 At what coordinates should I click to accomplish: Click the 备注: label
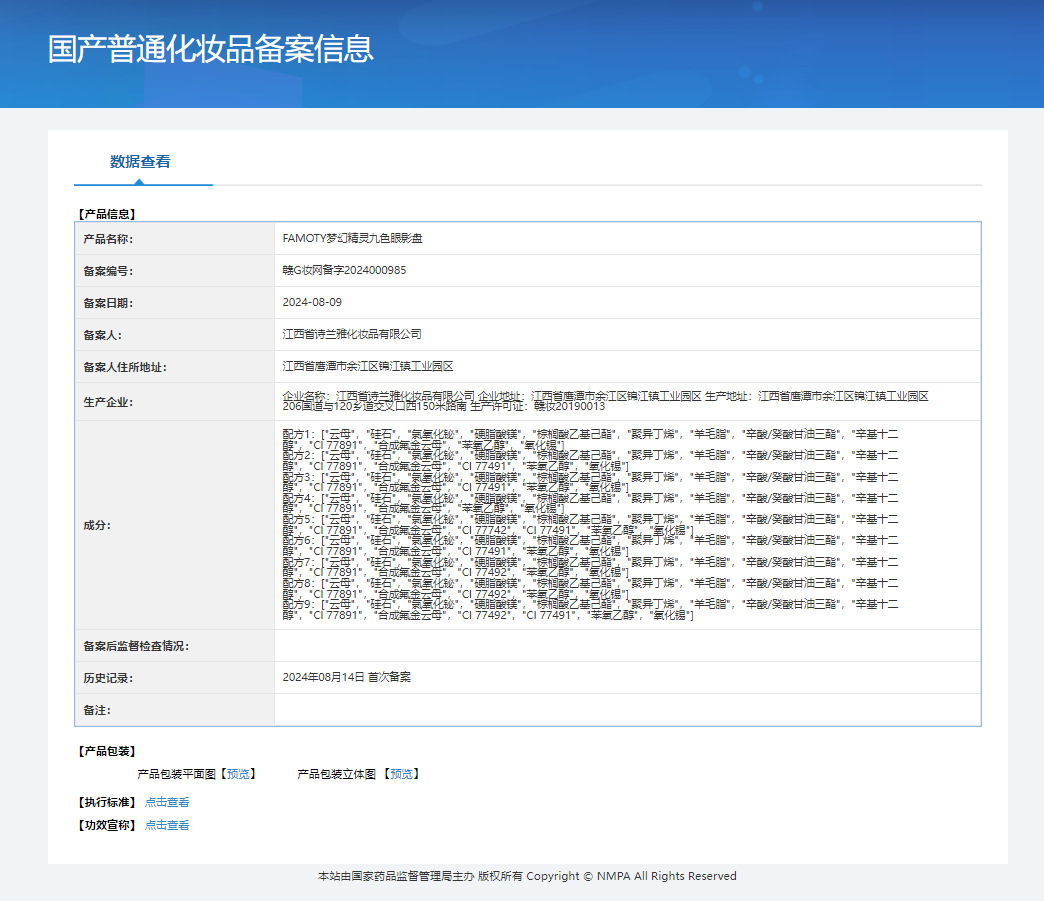[x=97, y=711]
